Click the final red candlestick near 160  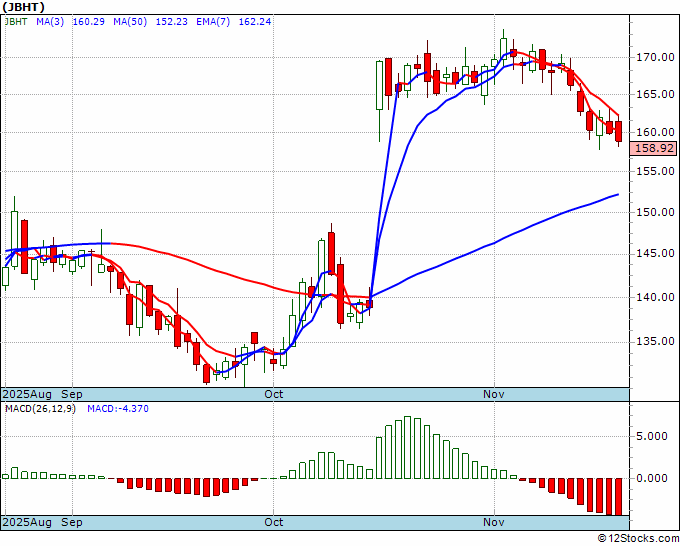point(618,131)
